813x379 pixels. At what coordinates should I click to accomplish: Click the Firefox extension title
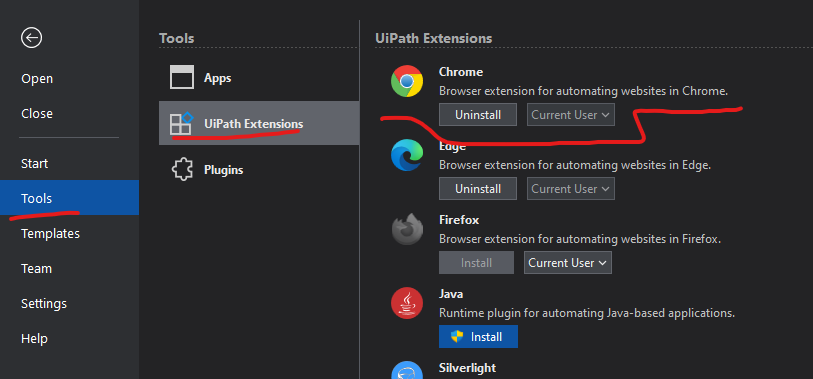tap(459, 220)
